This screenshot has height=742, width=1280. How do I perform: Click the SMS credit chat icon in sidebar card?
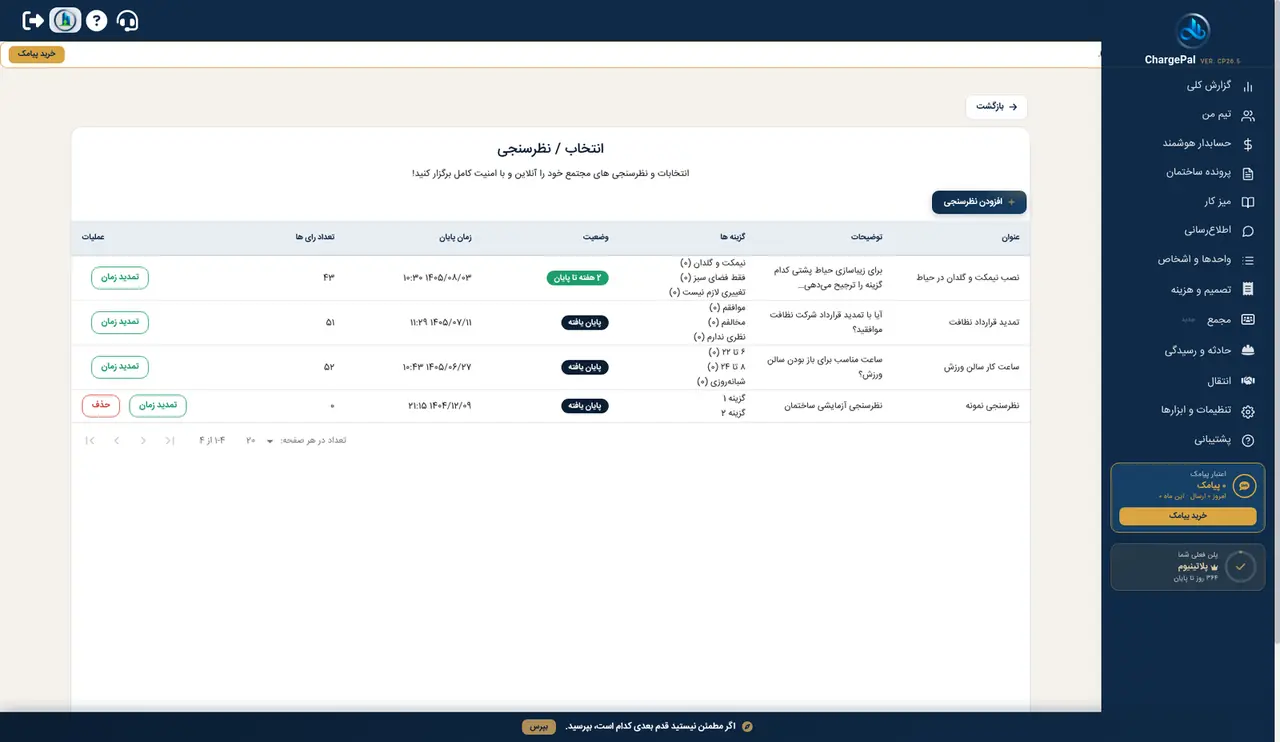coord(1245,486)
